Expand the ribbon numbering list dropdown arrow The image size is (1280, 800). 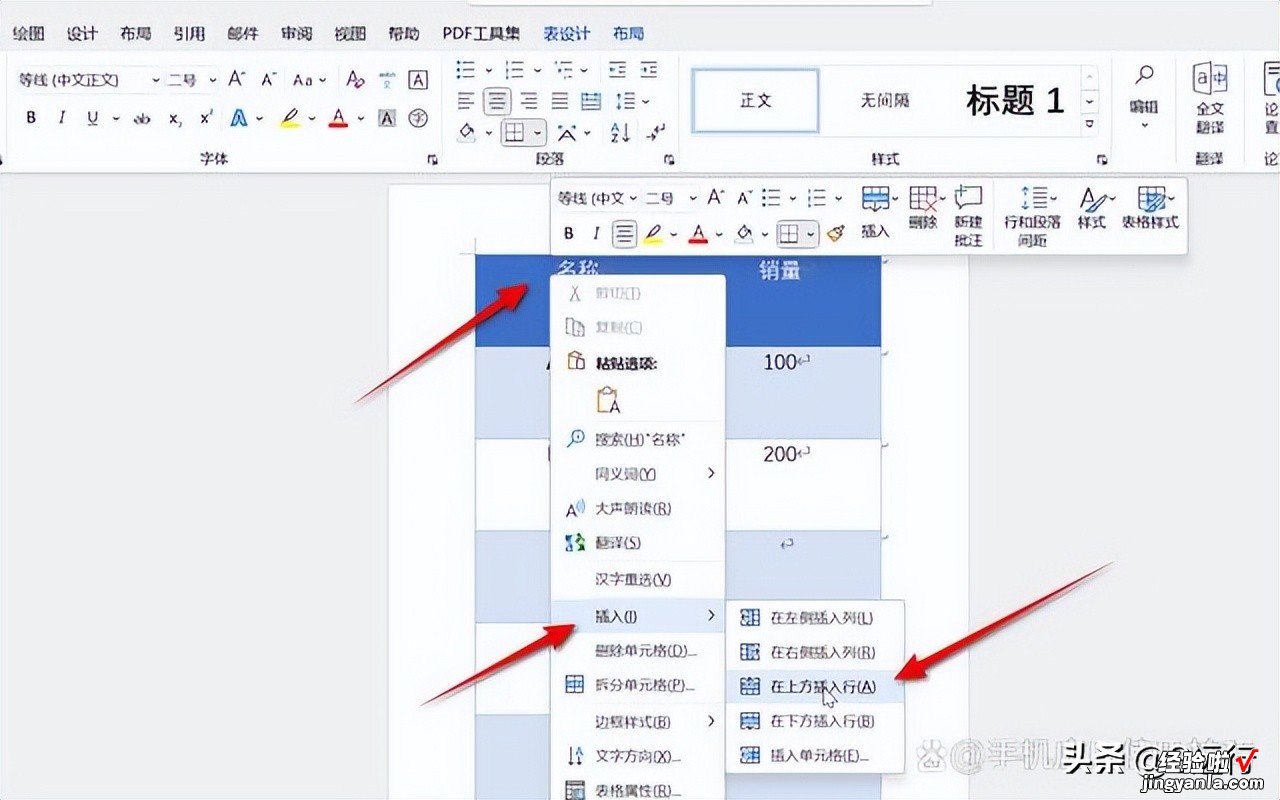point(539,70)
